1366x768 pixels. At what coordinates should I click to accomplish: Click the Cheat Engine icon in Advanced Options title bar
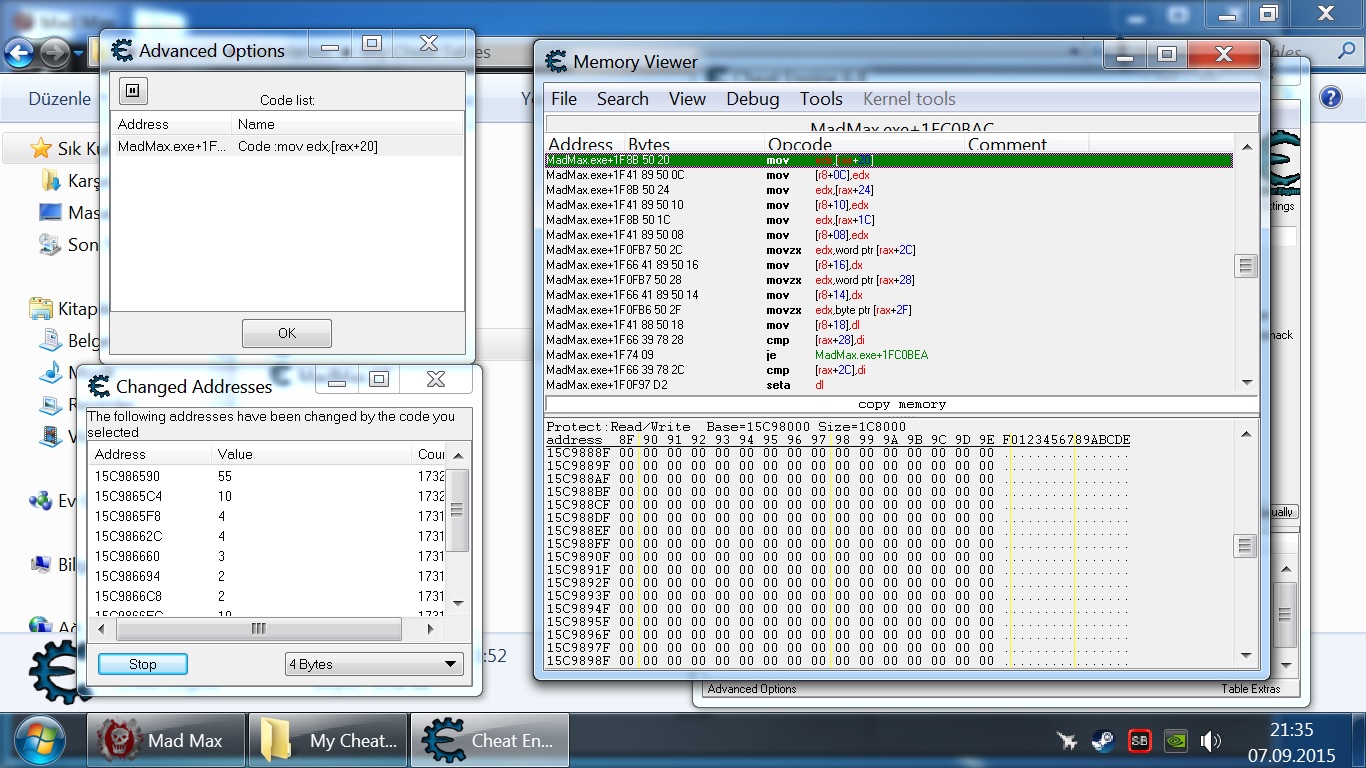[122, 50]
